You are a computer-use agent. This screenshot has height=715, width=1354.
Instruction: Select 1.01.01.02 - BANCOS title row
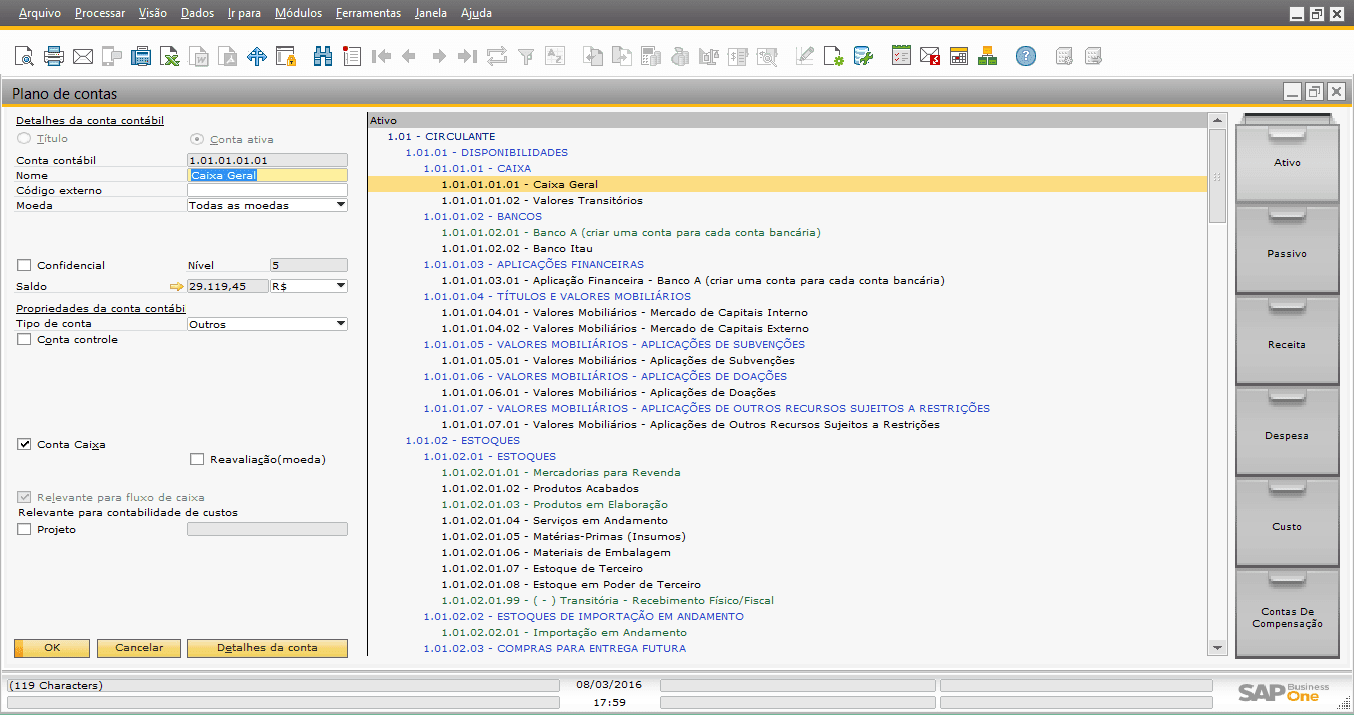point(482,216)
